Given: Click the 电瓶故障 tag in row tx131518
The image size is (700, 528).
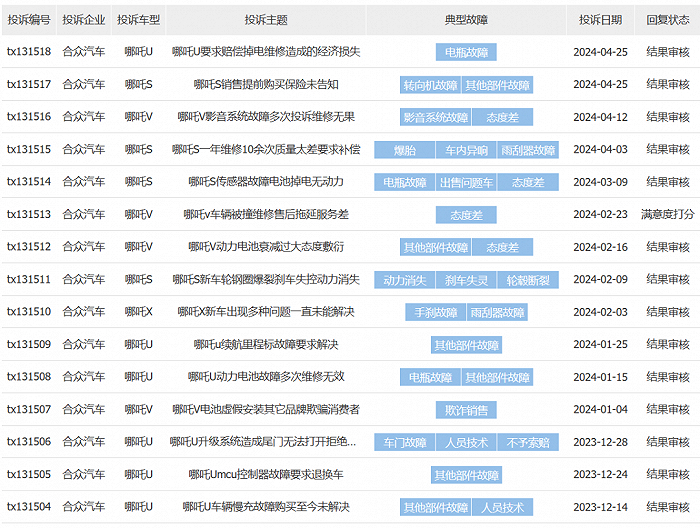Looking at the screenshot, I should click(466, 52).
